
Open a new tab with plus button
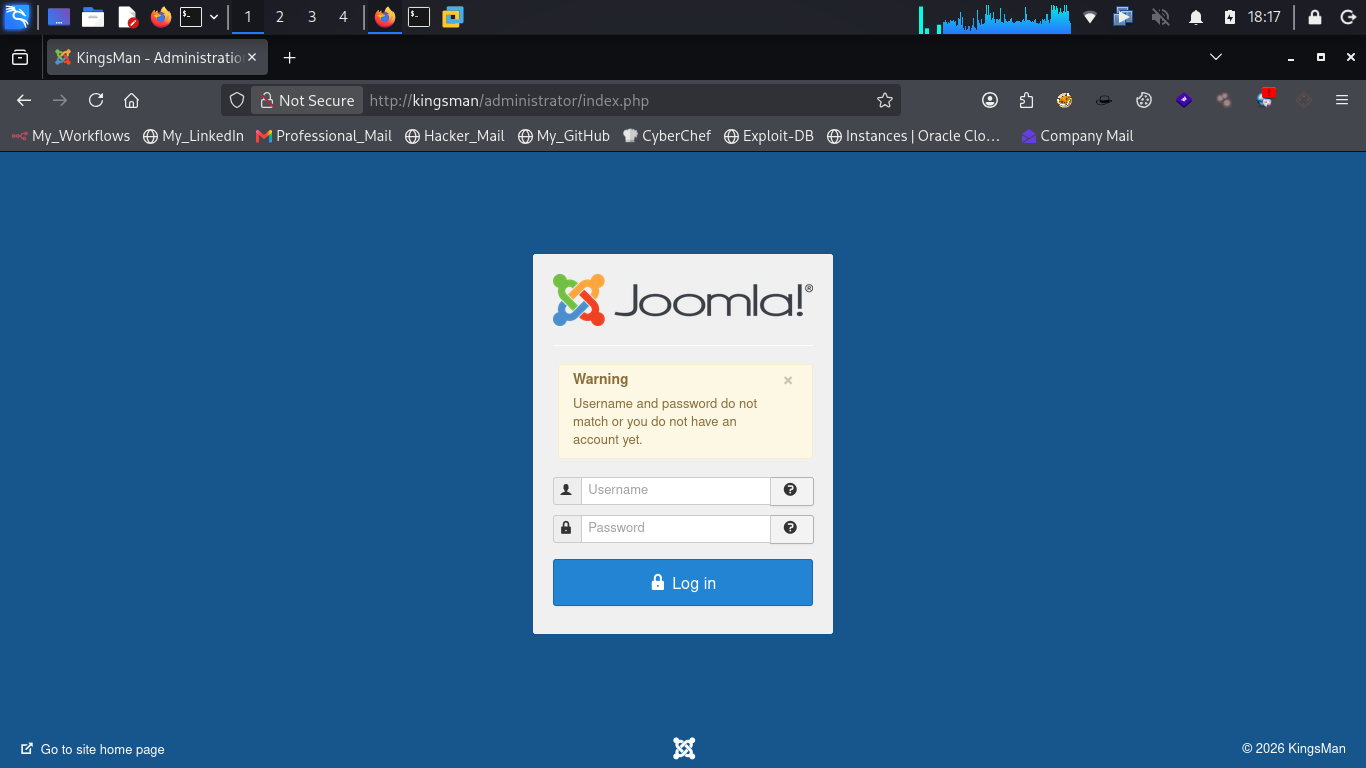pos(289,58)
